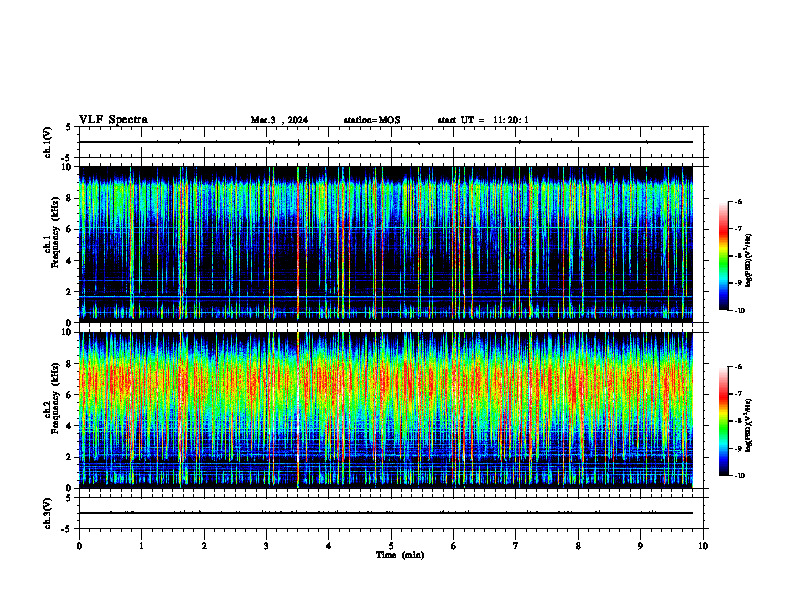The image size is (792, 612).
Task: Click the "ch.1(V)" waveform axis label
Action: pos(48,142)
